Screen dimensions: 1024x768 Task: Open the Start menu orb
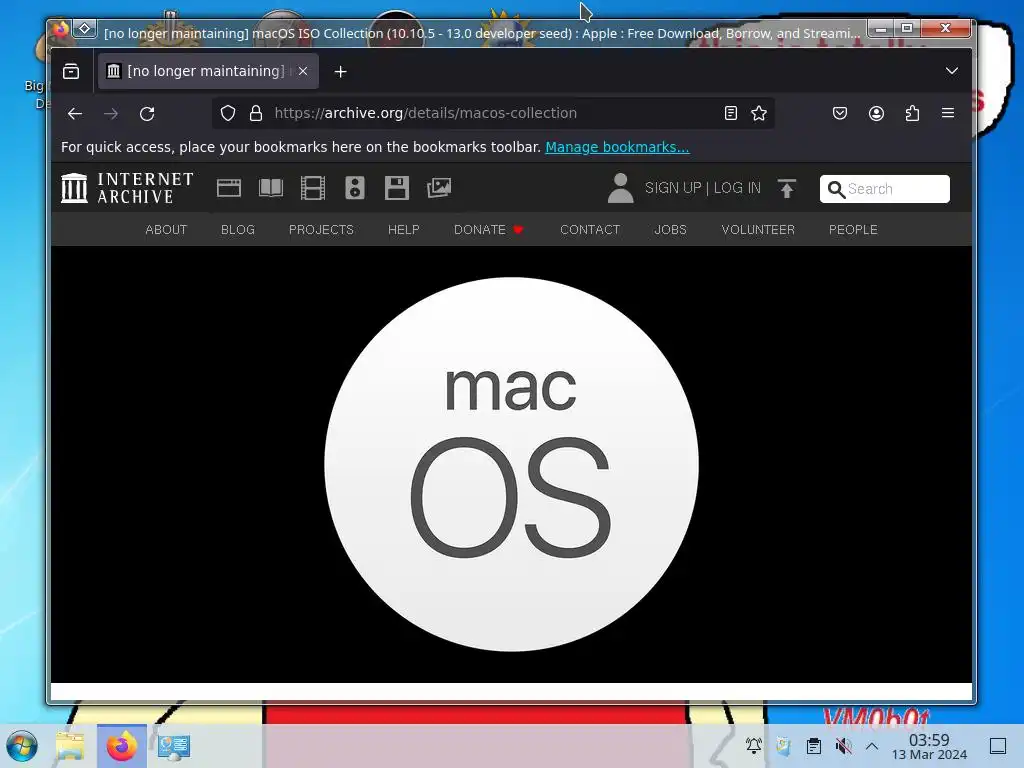(22, 746)
